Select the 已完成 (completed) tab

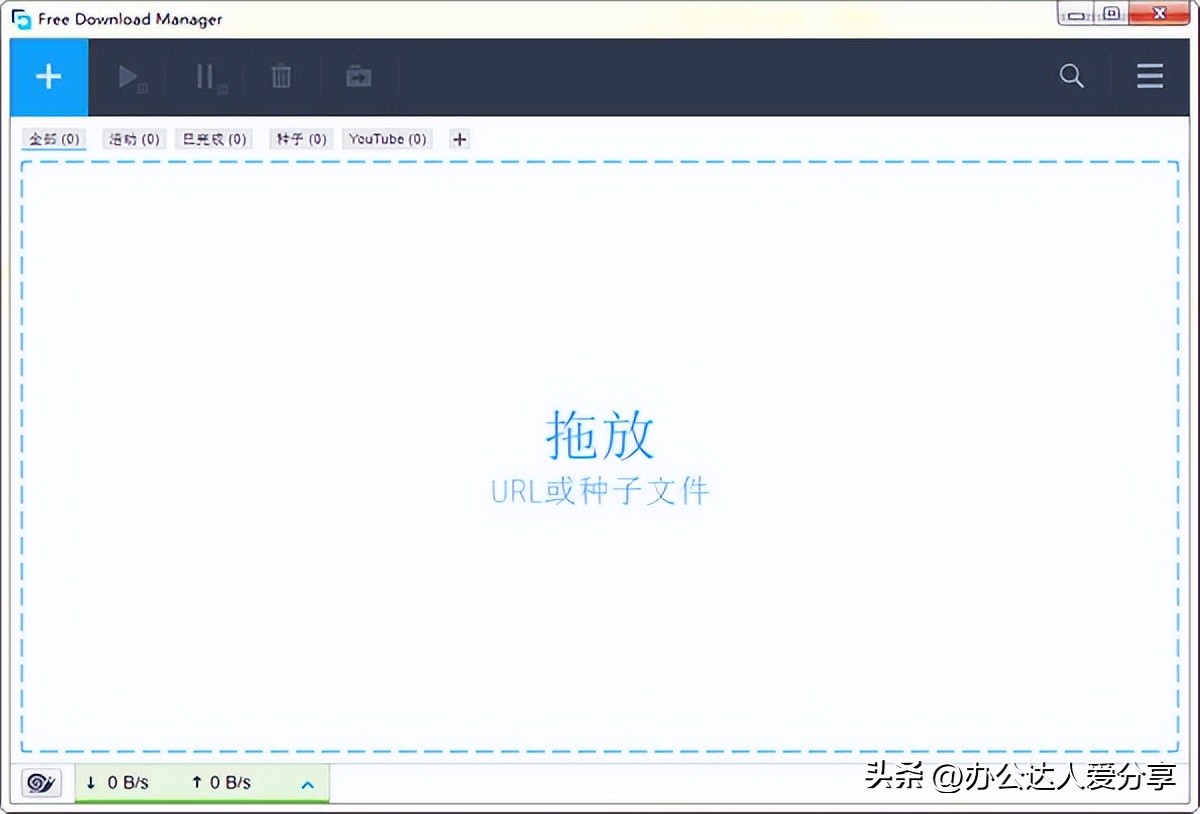click(x=214, y=139)
